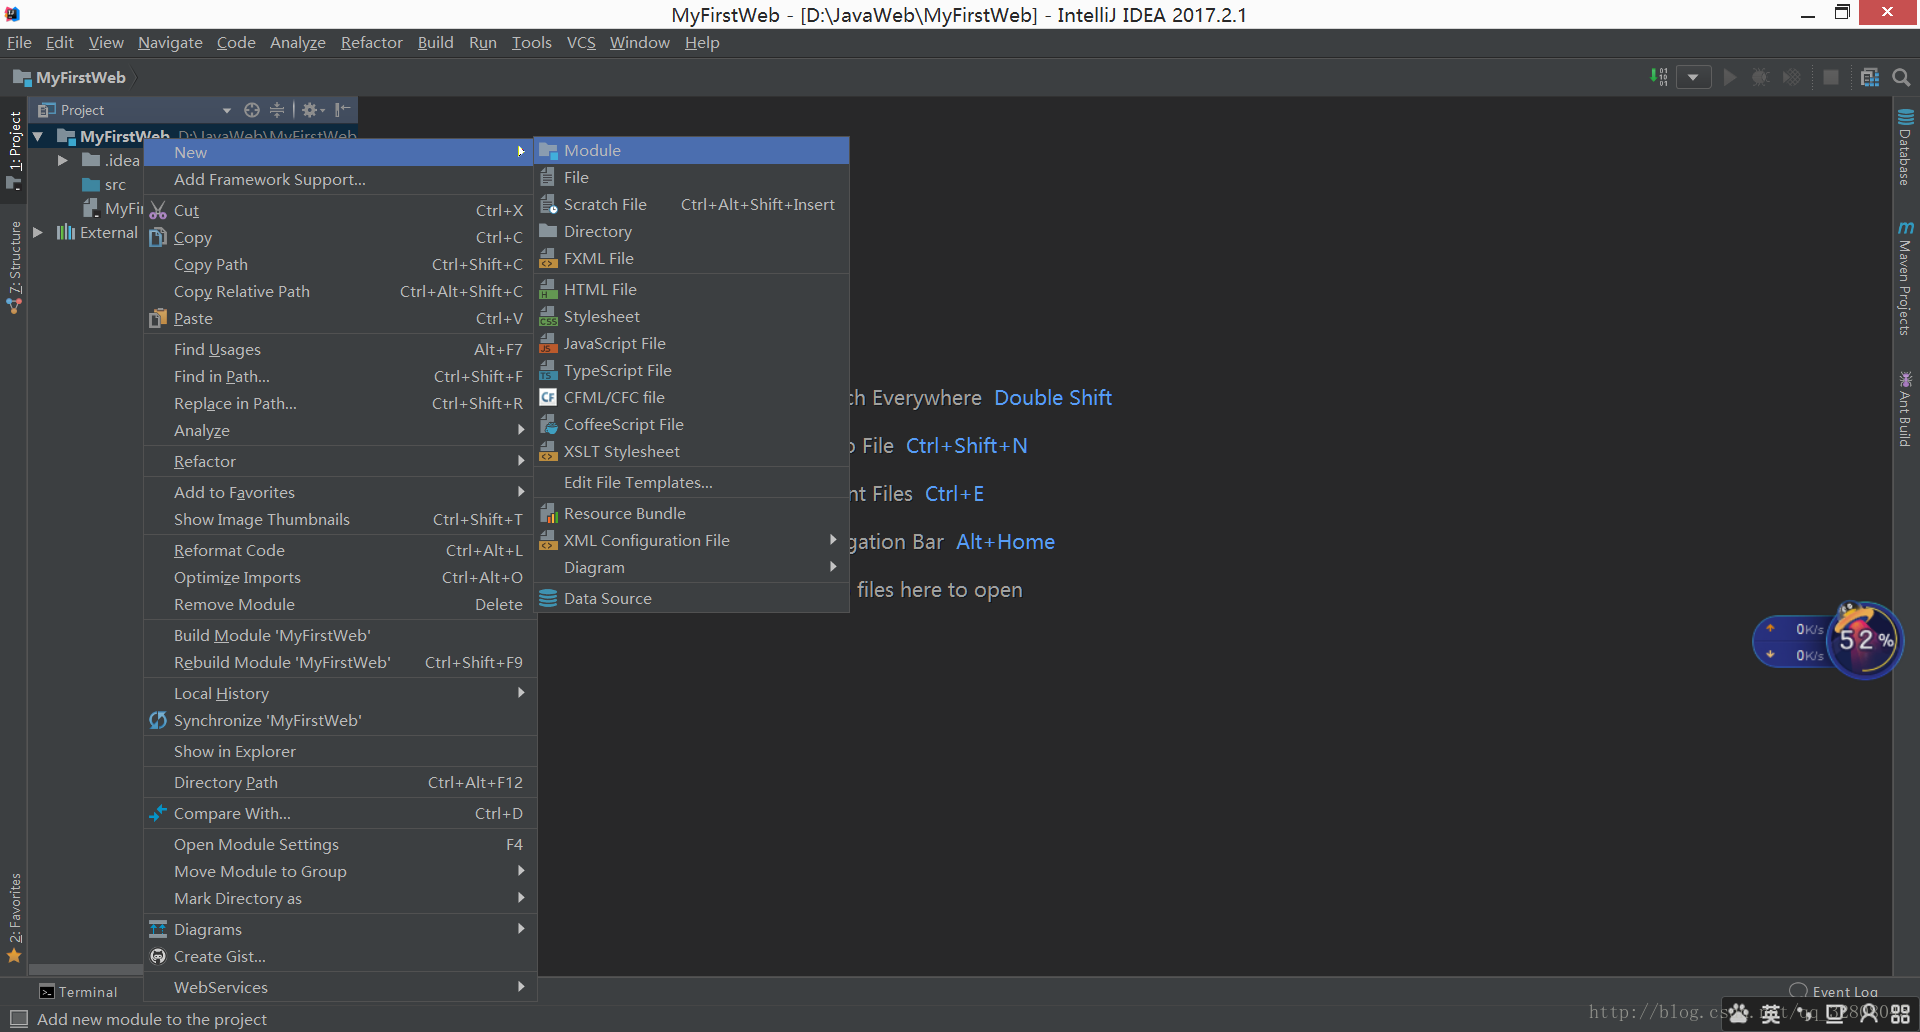Click hide Project panel icon
Viewport: 1920px width, 1032px height.
click(342, 110)
